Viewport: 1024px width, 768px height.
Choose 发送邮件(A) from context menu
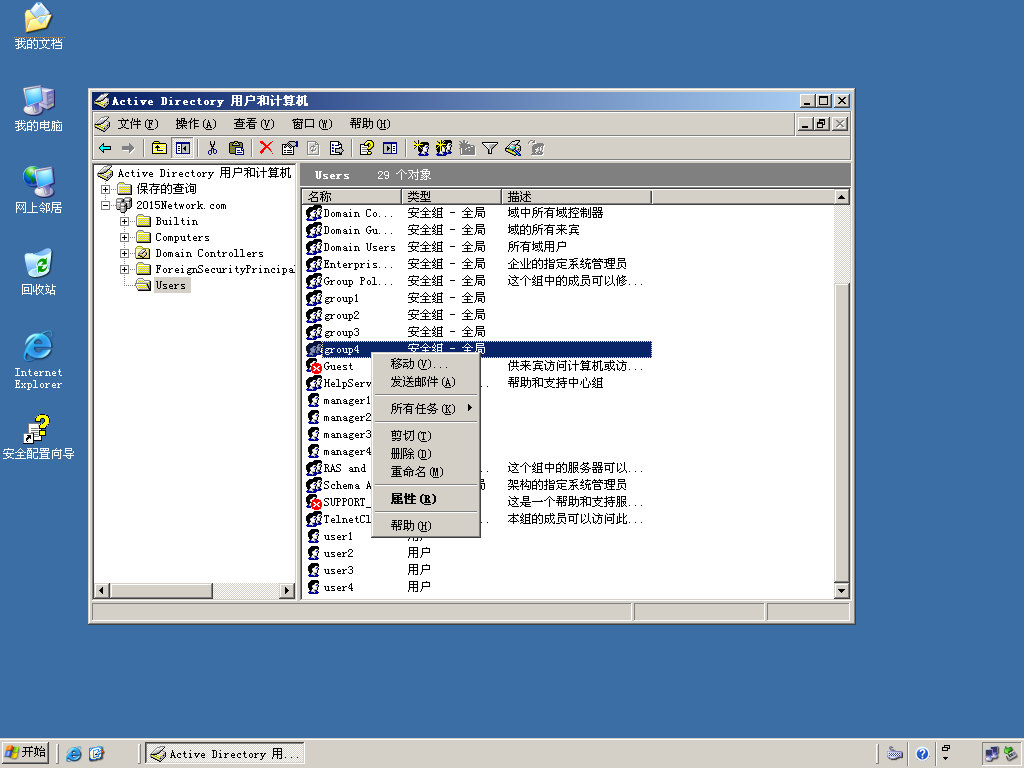point(426,382)
